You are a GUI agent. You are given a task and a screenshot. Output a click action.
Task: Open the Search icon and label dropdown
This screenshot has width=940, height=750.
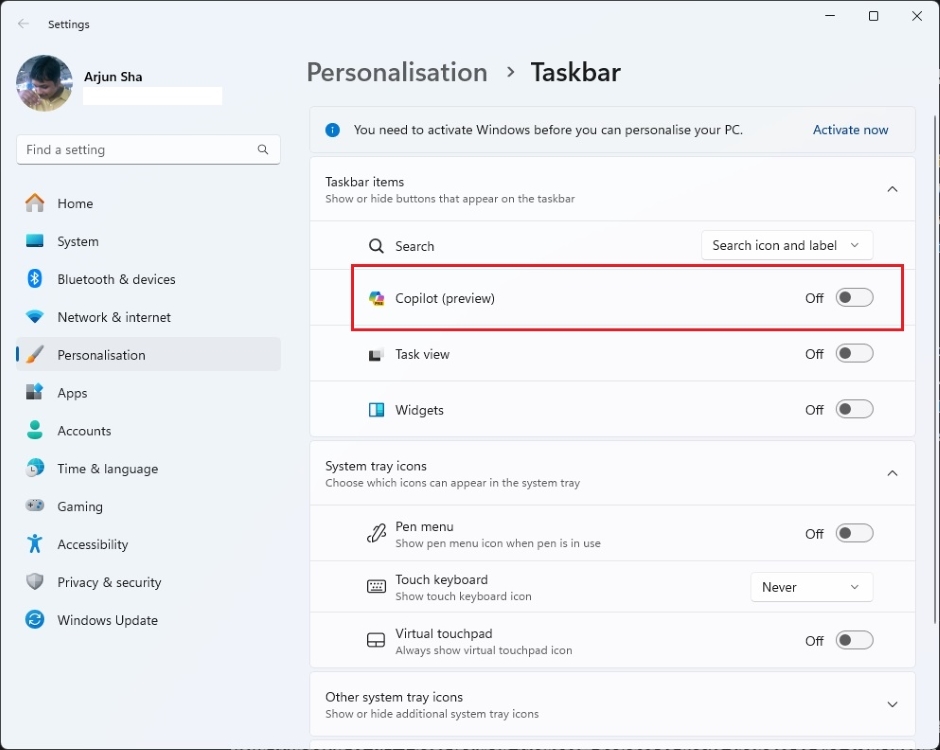[786, 245]
